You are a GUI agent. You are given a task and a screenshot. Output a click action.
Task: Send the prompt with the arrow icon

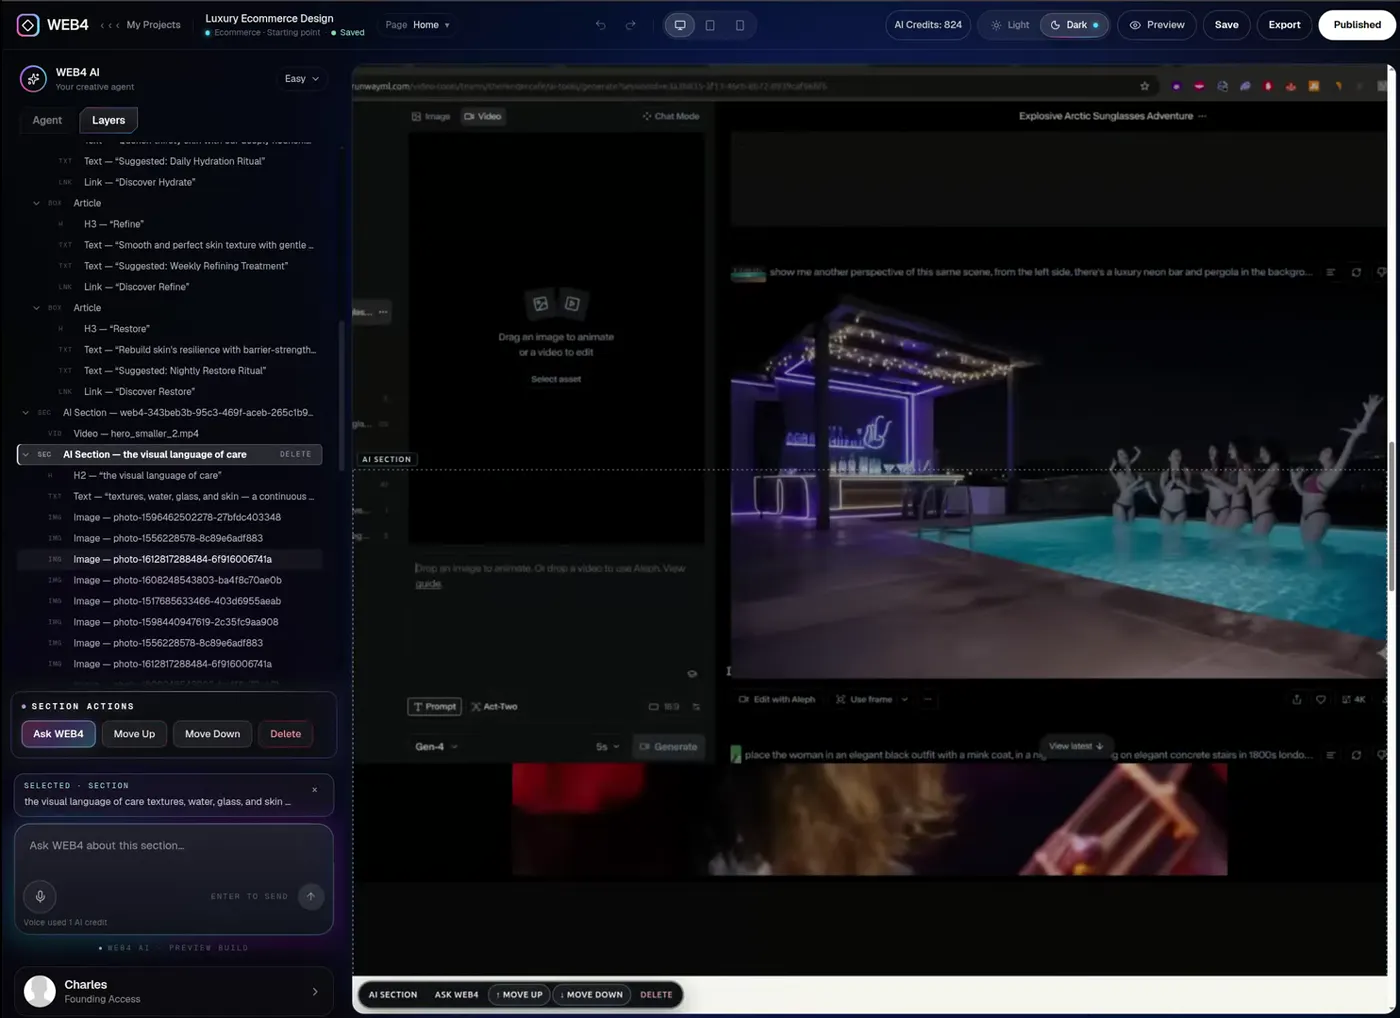pos(311,896)
